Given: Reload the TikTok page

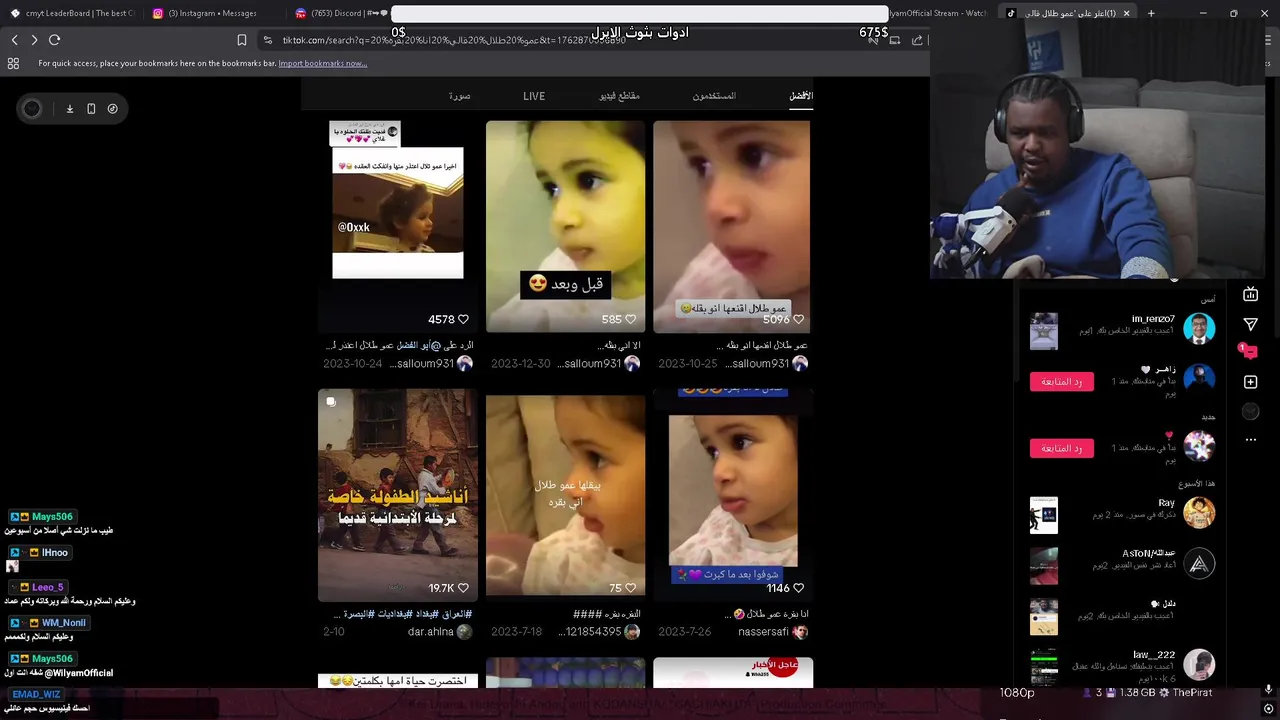Looking at the screenshot, I should 55,40.
